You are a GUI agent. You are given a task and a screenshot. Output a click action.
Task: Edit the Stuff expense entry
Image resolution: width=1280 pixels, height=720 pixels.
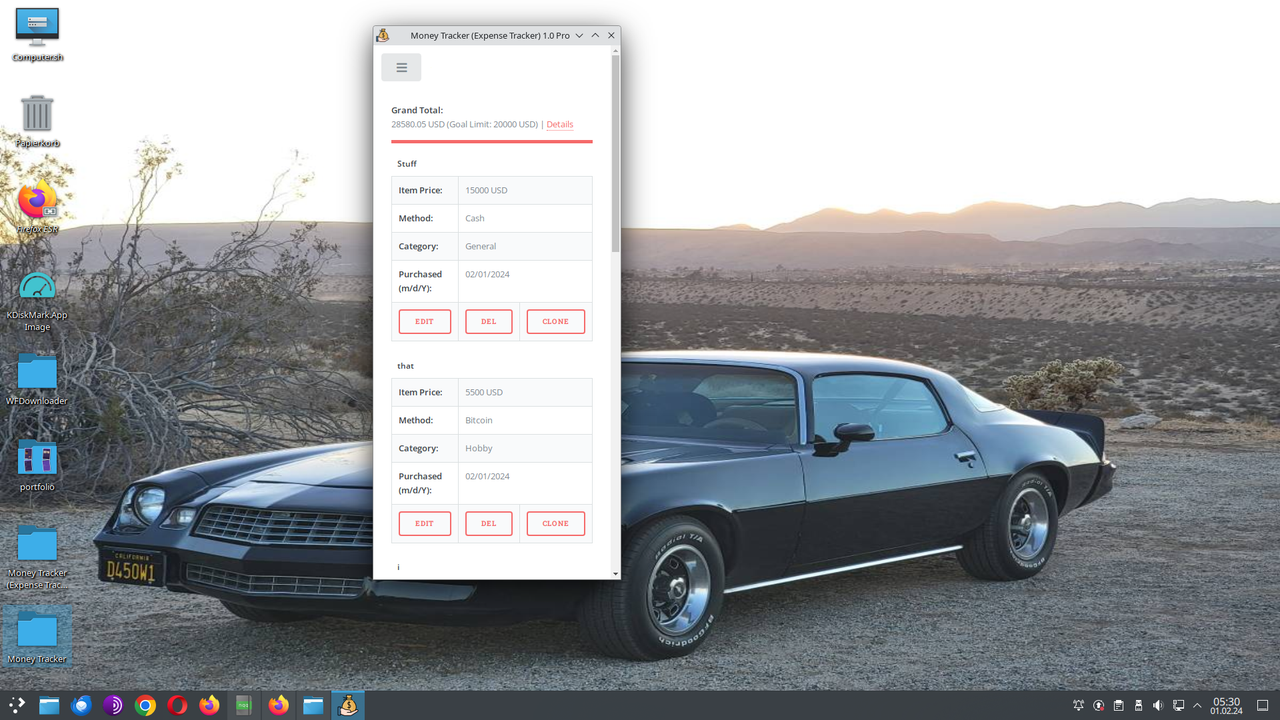pos(425,321)
